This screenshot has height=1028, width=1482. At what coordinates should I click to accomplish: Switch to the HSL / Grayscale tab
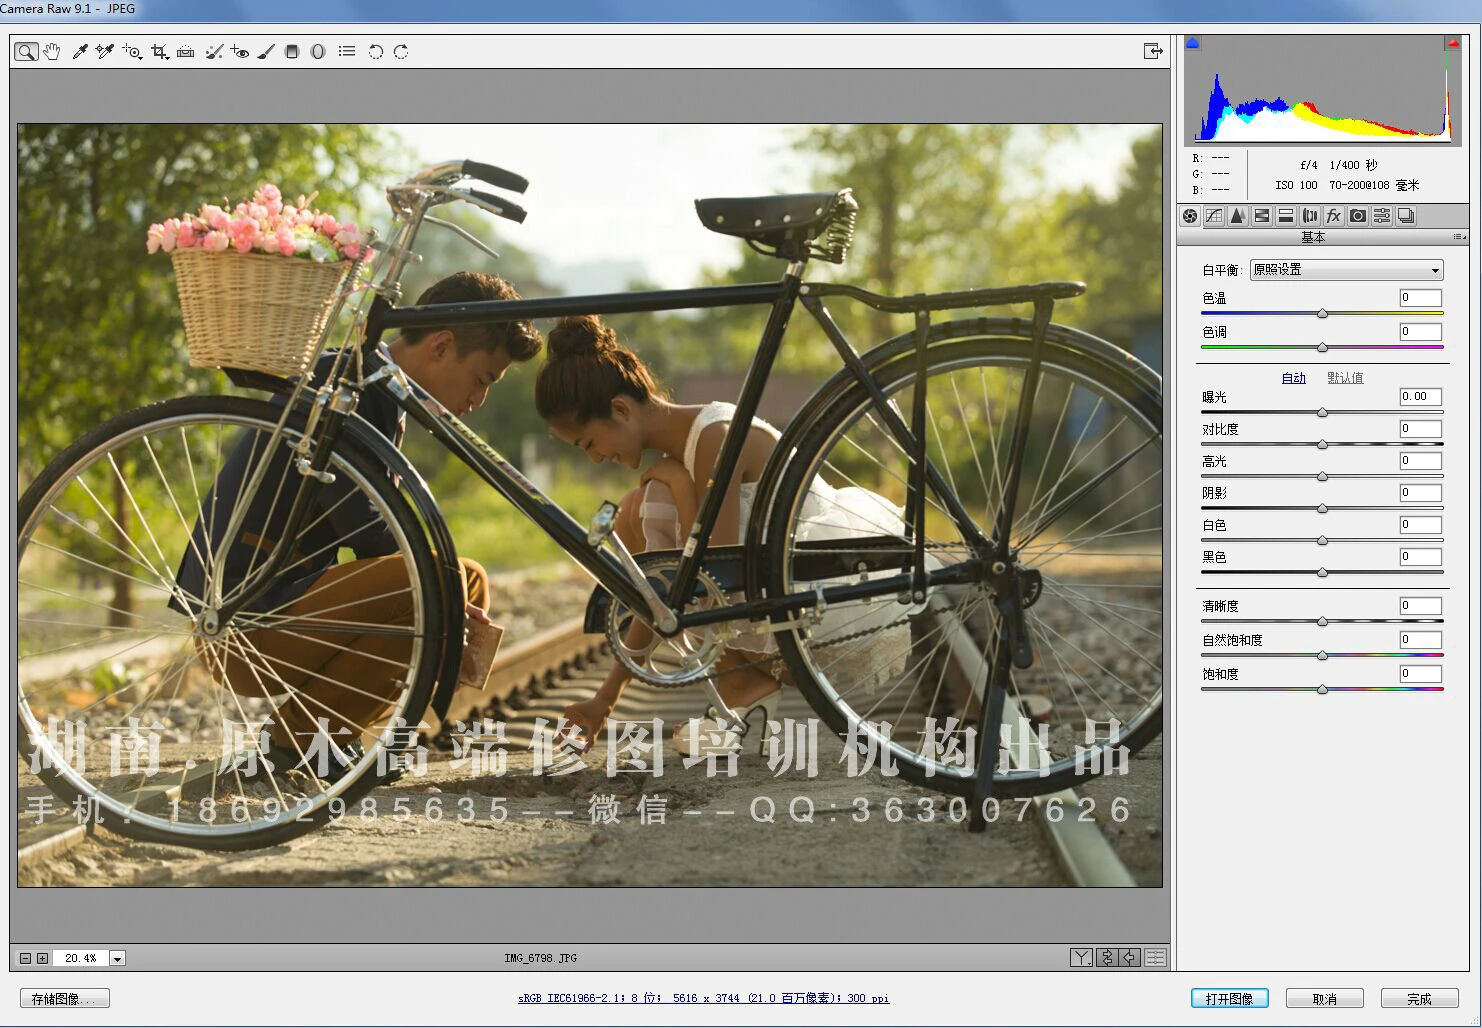click(1262, 216)
